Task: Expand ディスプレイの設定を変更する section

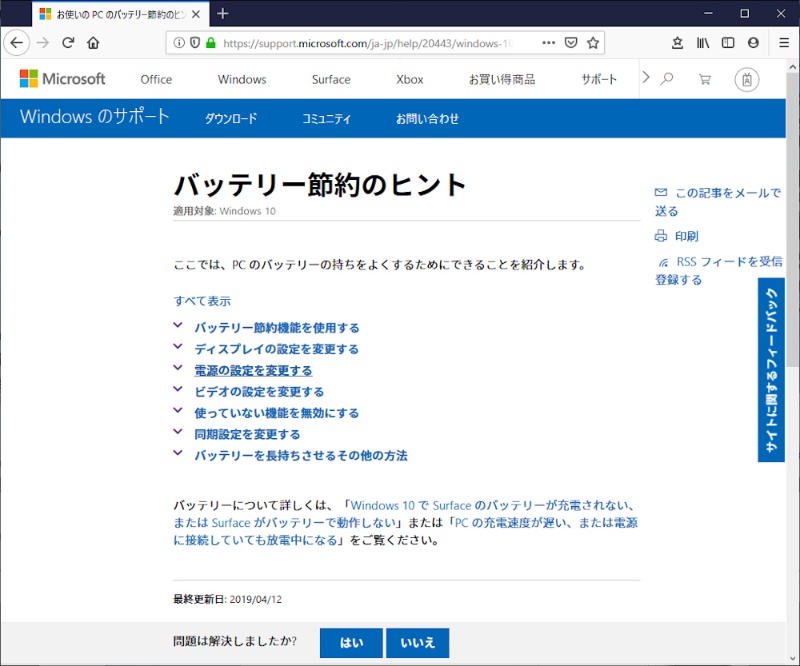Action: click(x=276, y=349)
